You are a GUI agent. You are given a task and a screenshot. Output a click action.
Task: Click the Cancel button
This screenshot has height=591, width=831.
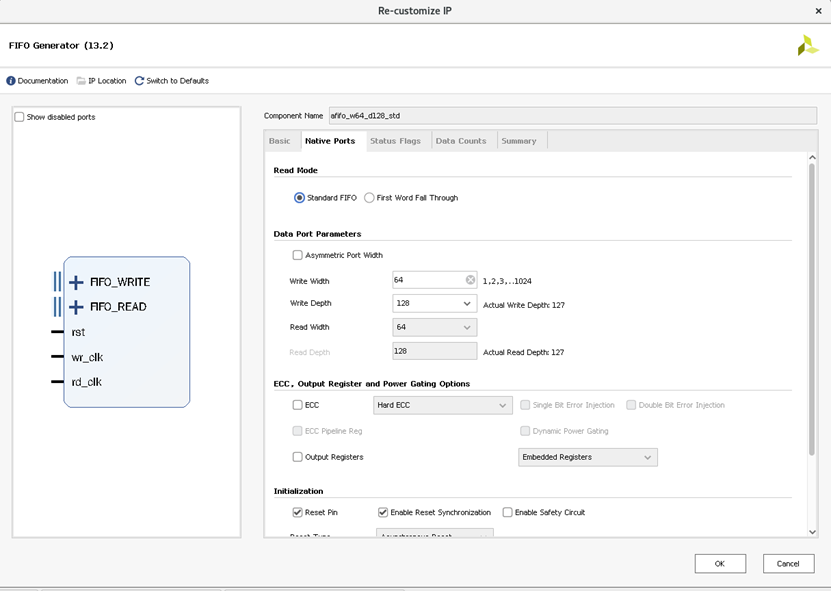[789, 564]
